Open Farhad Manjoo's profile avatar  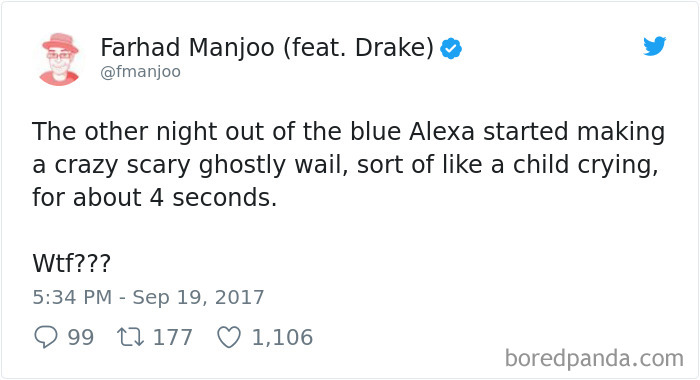[x=59, y=58]
